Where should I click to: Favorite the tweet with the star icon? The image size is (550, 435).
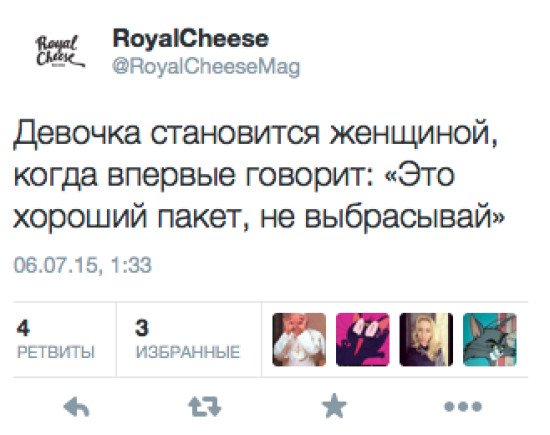click(x=334, y=406)
